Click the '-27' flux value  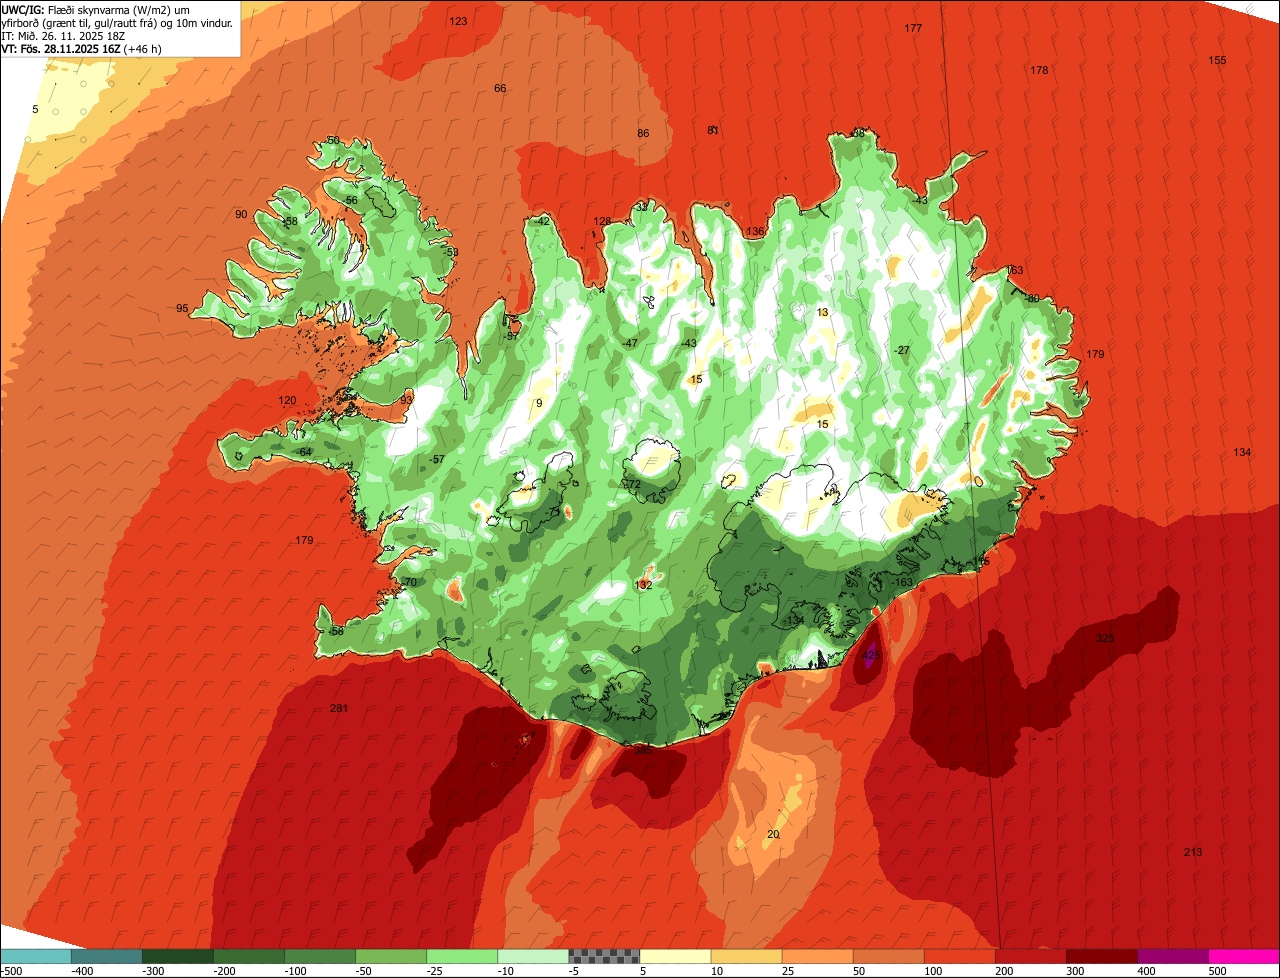903,350
